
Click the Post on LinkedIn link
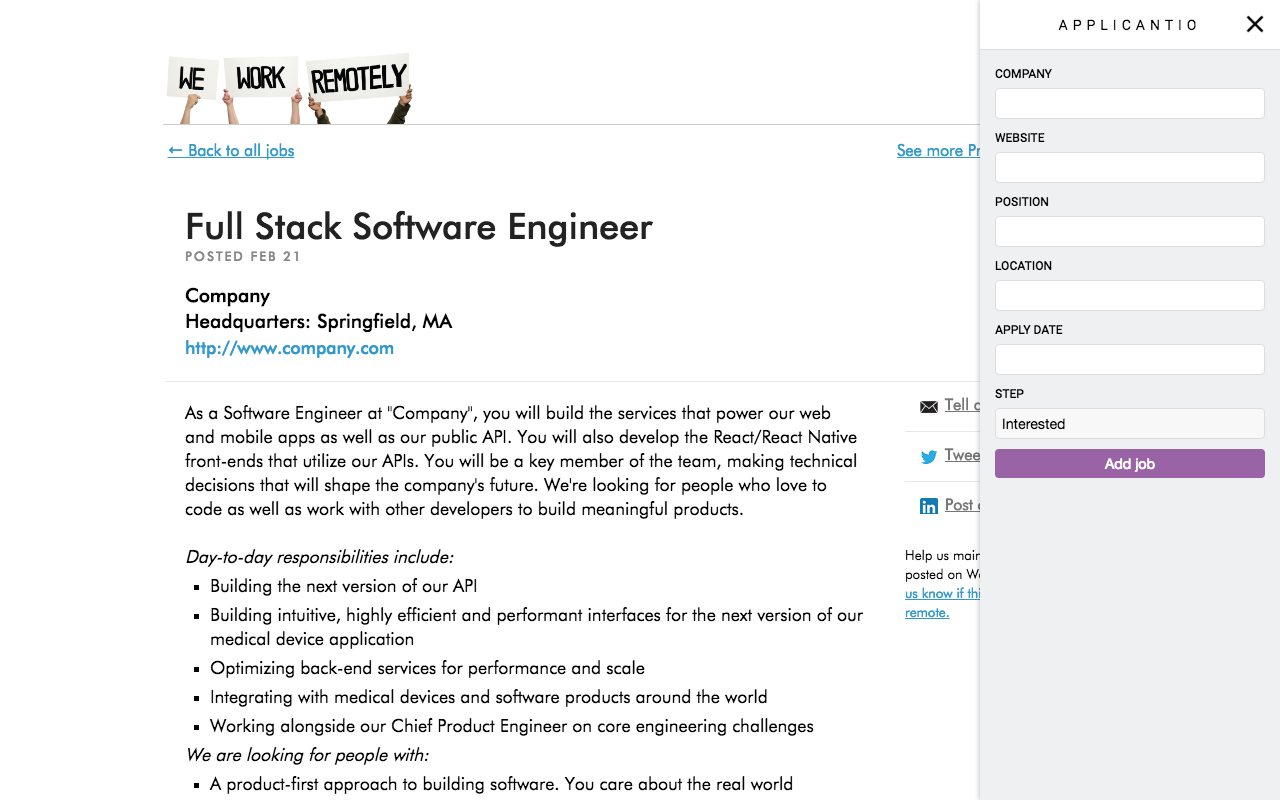pos(962,505)
